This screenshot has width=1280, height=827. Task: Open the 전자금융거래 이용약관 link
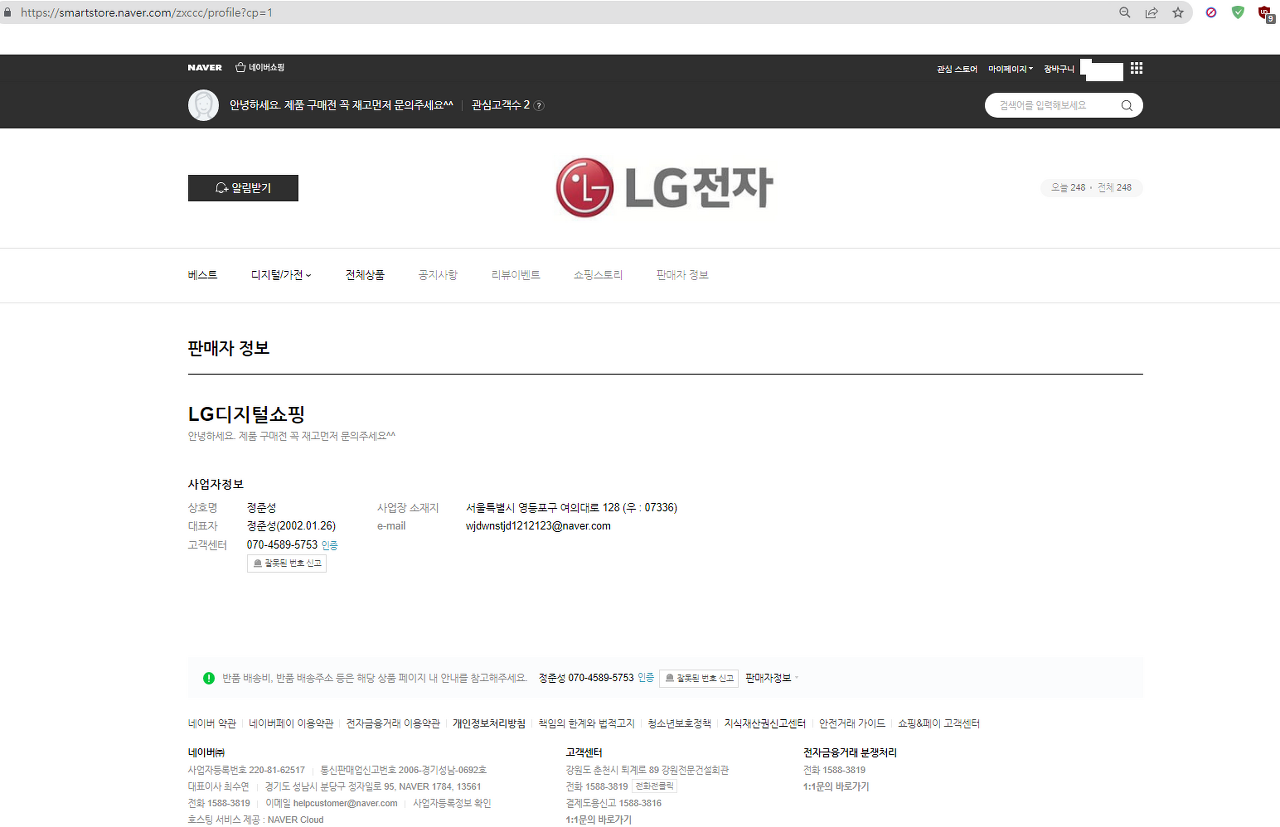(x=393, y=723)
